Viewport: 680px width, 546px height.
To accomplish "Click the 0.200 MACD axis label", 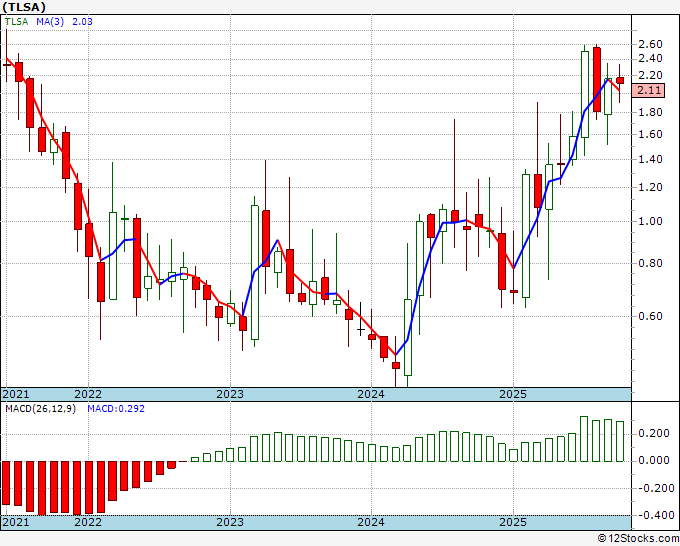I will click(x=654, y=434).
